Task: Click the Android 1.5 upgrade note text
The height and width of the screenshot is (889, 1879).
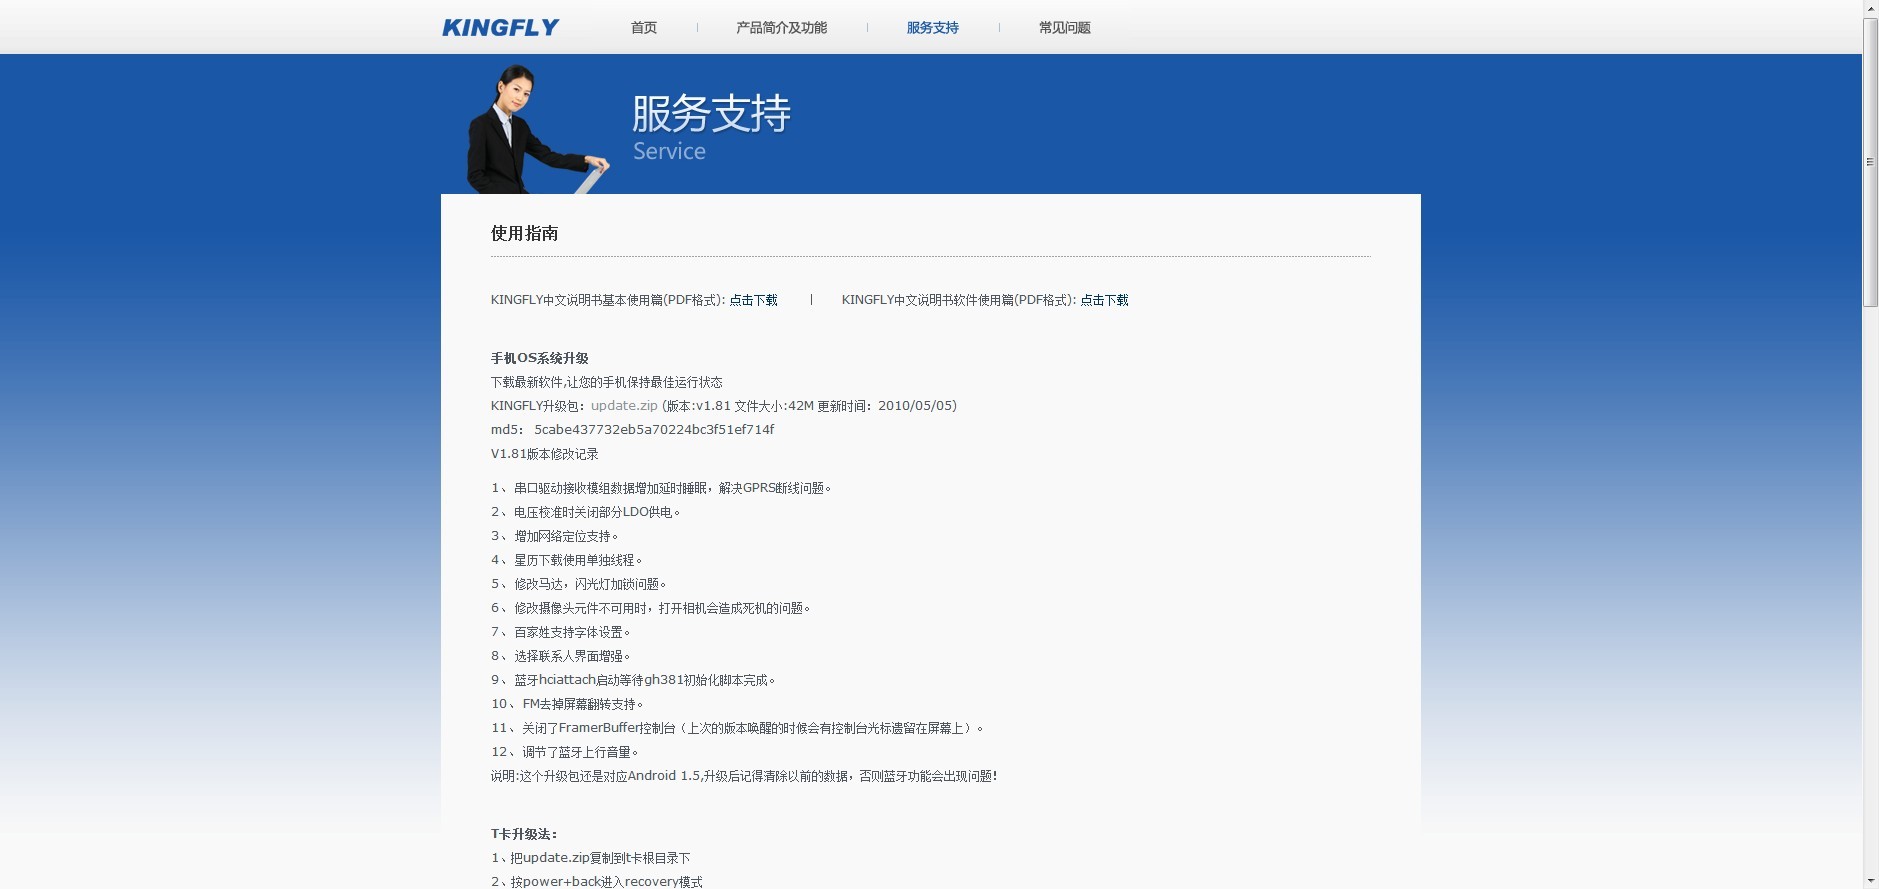Action: click(x=744, y=776)
